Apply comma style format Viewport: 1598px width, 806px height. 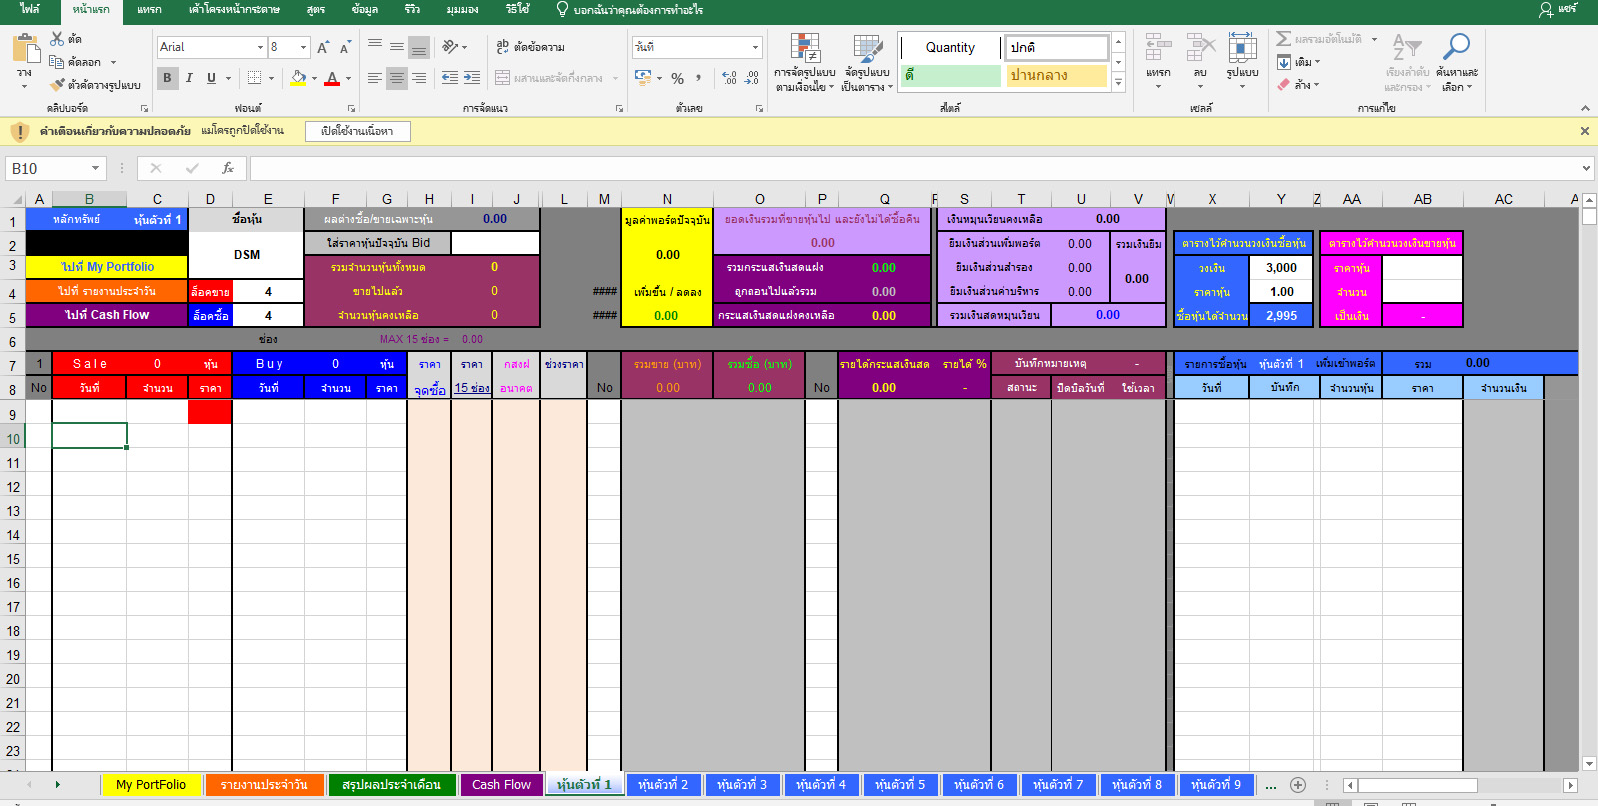tap(699, 78)
